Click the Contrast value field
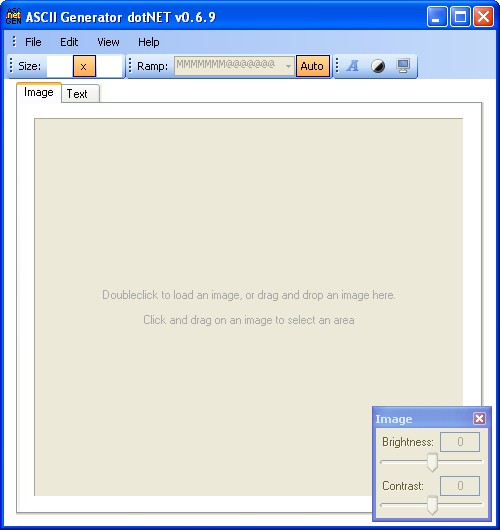500x530 pixels. pyautogui.click(x=460, y=486)
